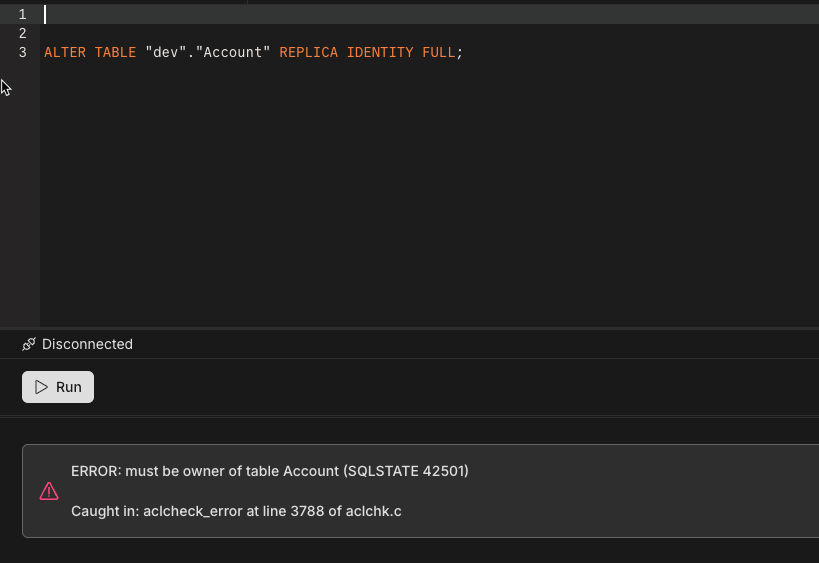Click the divider above the Disconnected bar
The image size is (819, 563).
click(x=409, y=328)
